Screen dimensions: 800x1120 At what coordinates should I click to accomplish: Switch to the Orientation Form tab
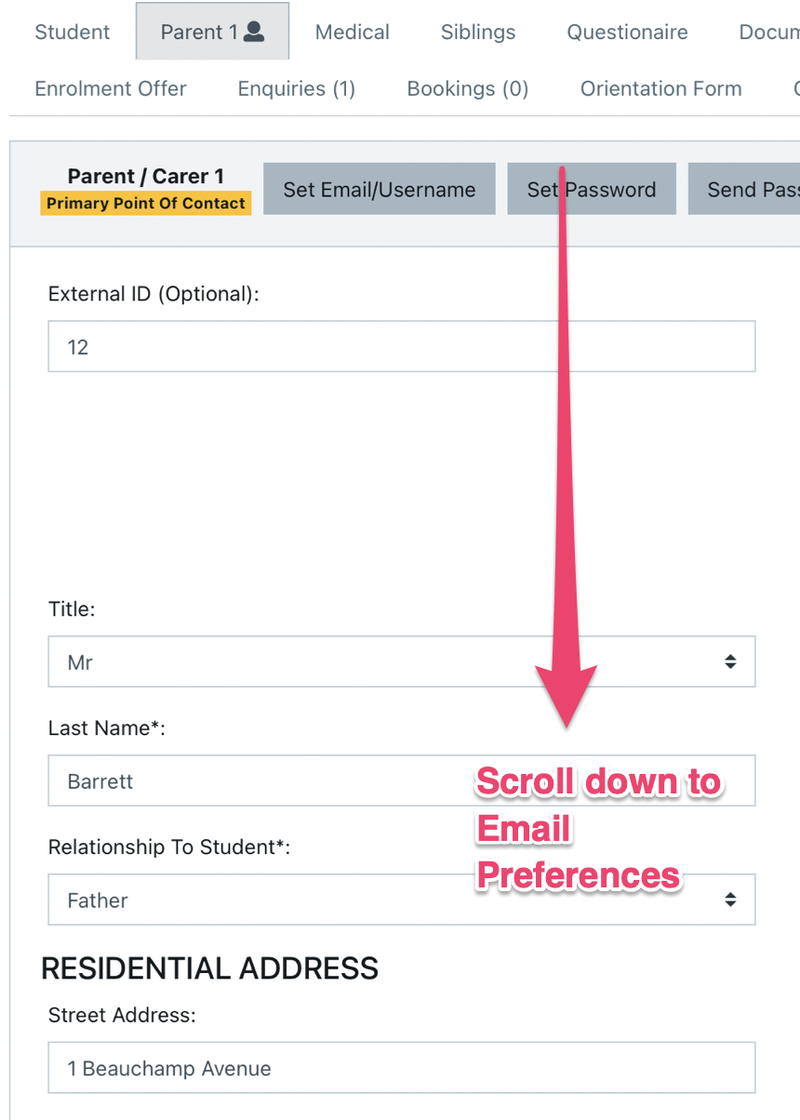[x=661, y=88]
